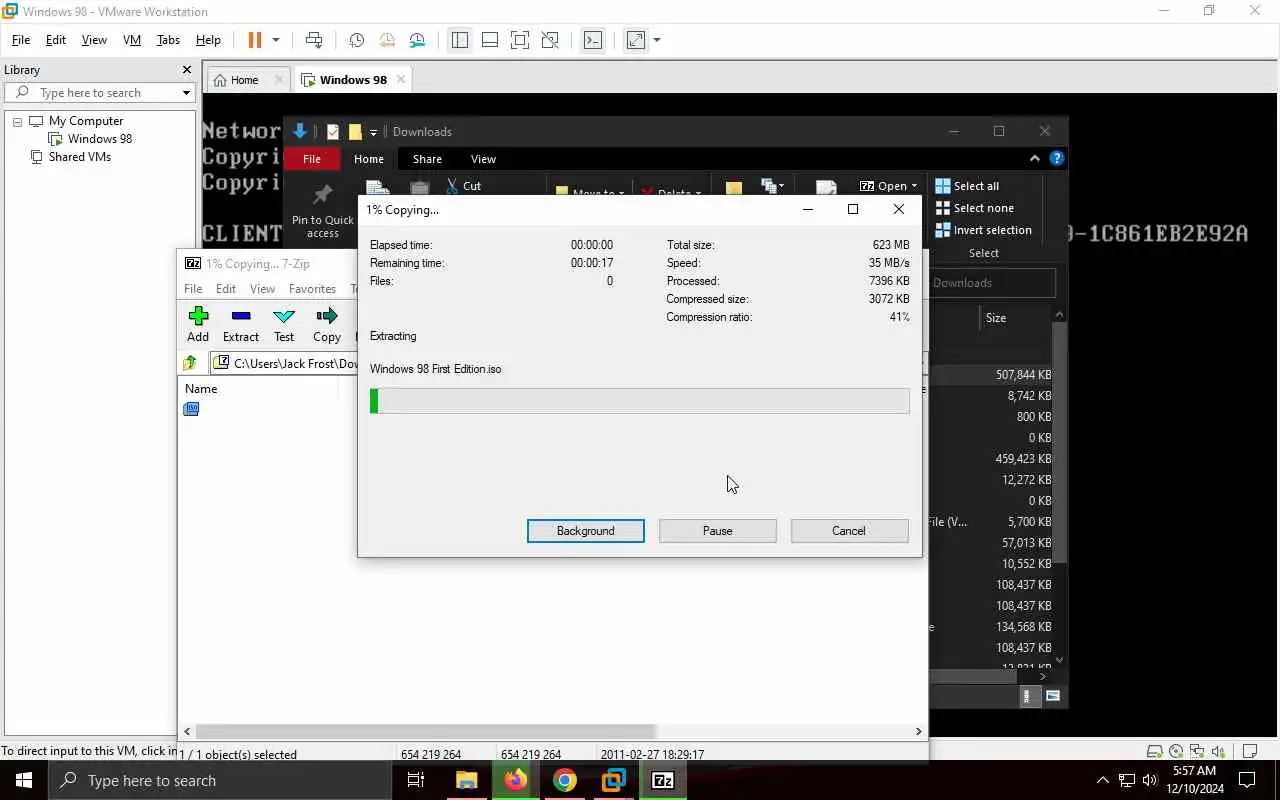Open the Quick Access toolbar customize dropdown
Viewport: 1280px width, 800px height.
tap(373, 132)
